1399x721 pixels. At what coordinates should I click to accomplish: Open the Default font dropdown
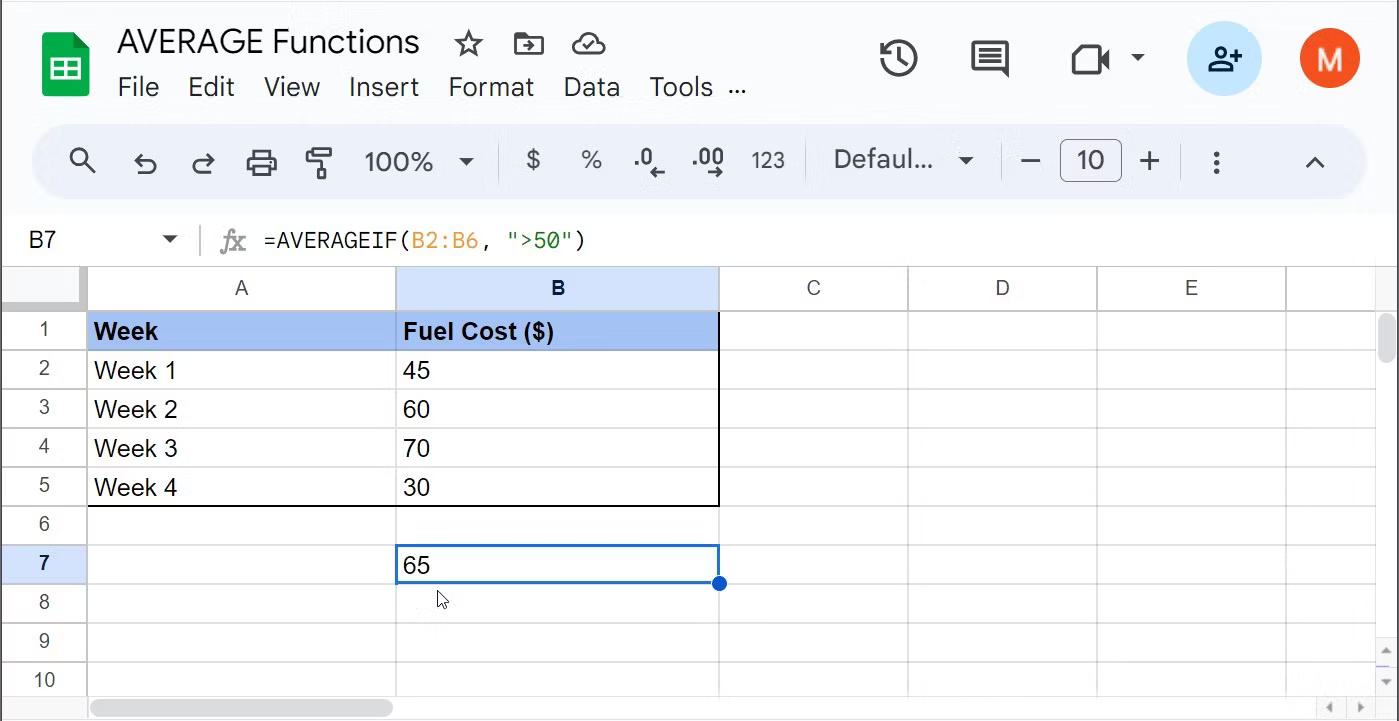900,160
